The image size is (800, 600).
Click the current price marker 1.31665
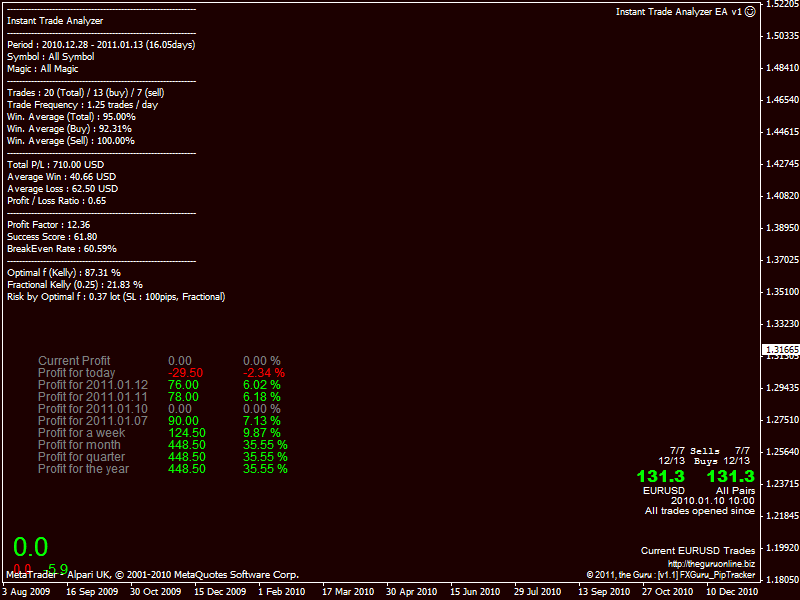[x=780, y=350]
